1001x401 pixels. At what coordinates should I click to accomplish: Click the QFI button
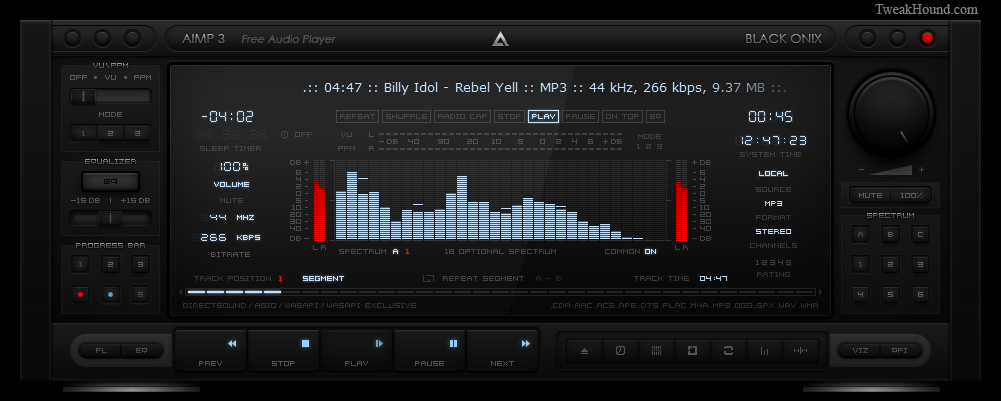pyautogui.click(x=899, y=351)
